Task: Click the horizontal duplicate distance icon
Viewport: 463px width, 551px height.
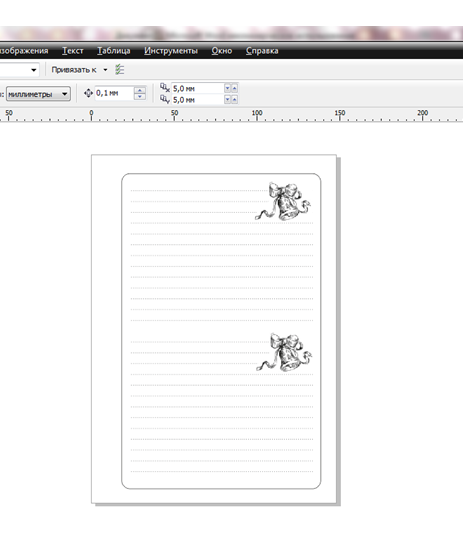Action: (x=165, y=87)
